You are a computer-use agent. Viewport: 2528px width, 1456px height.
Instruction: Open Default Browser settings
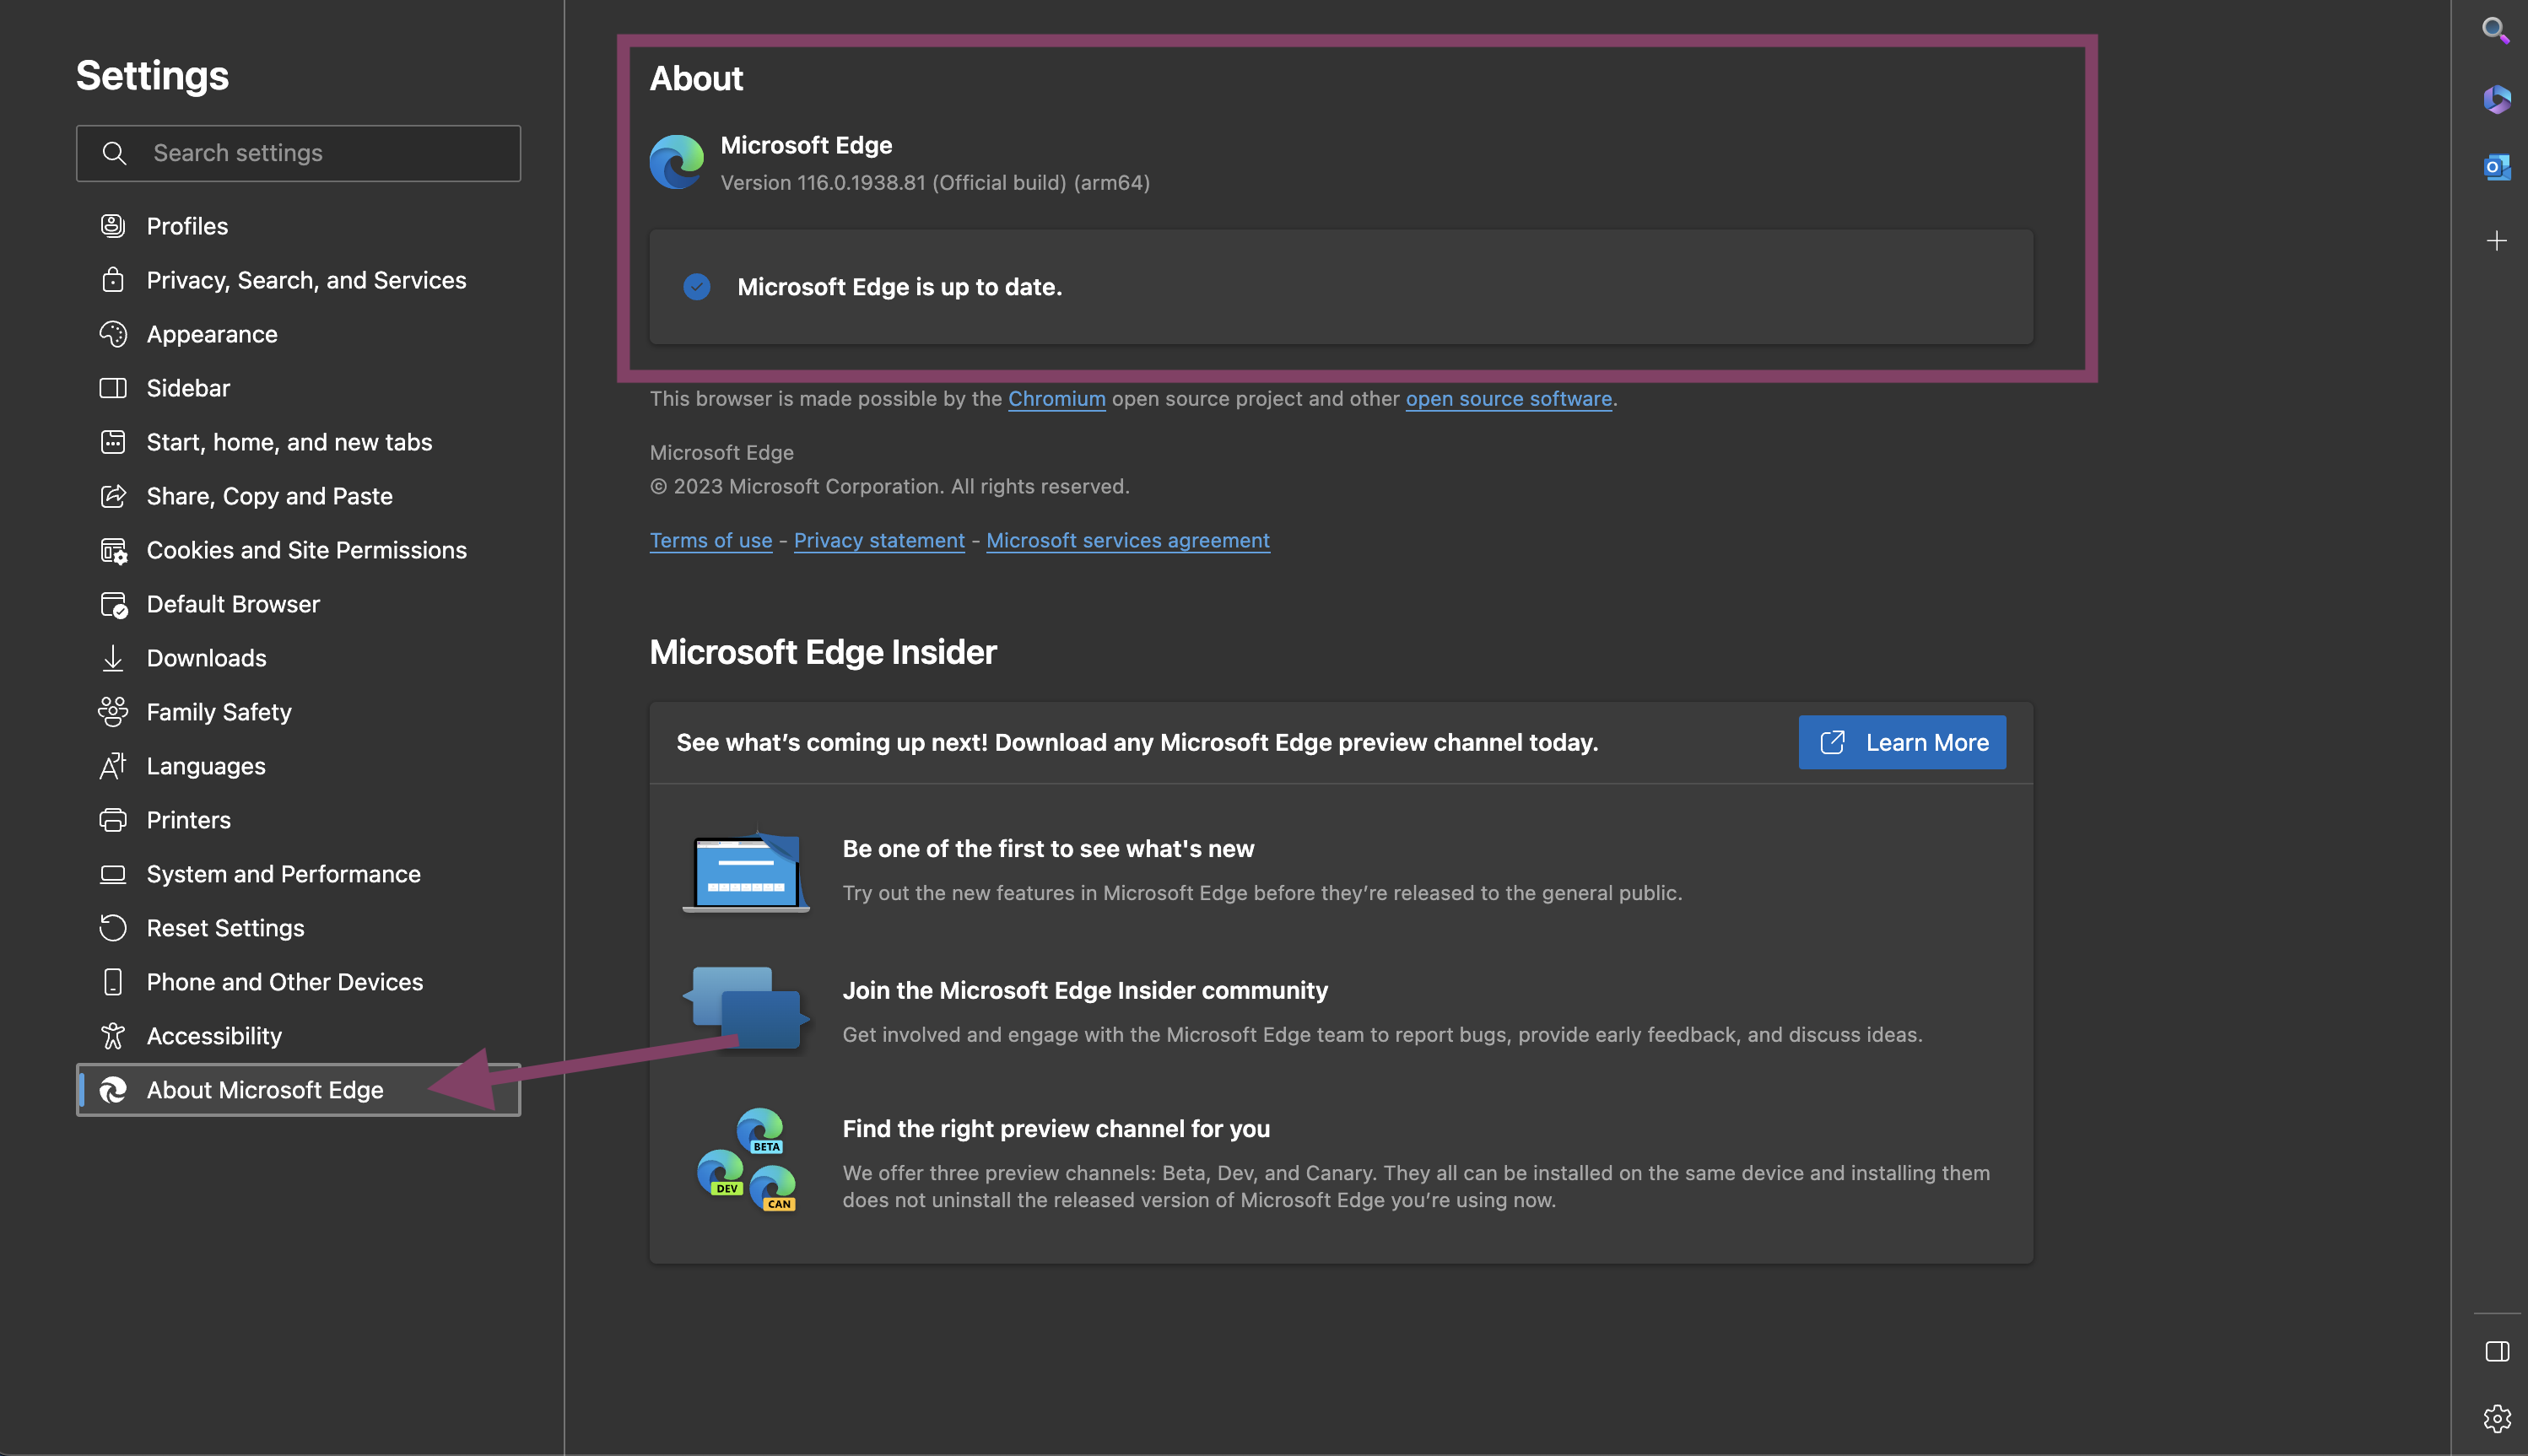point(298,604)
